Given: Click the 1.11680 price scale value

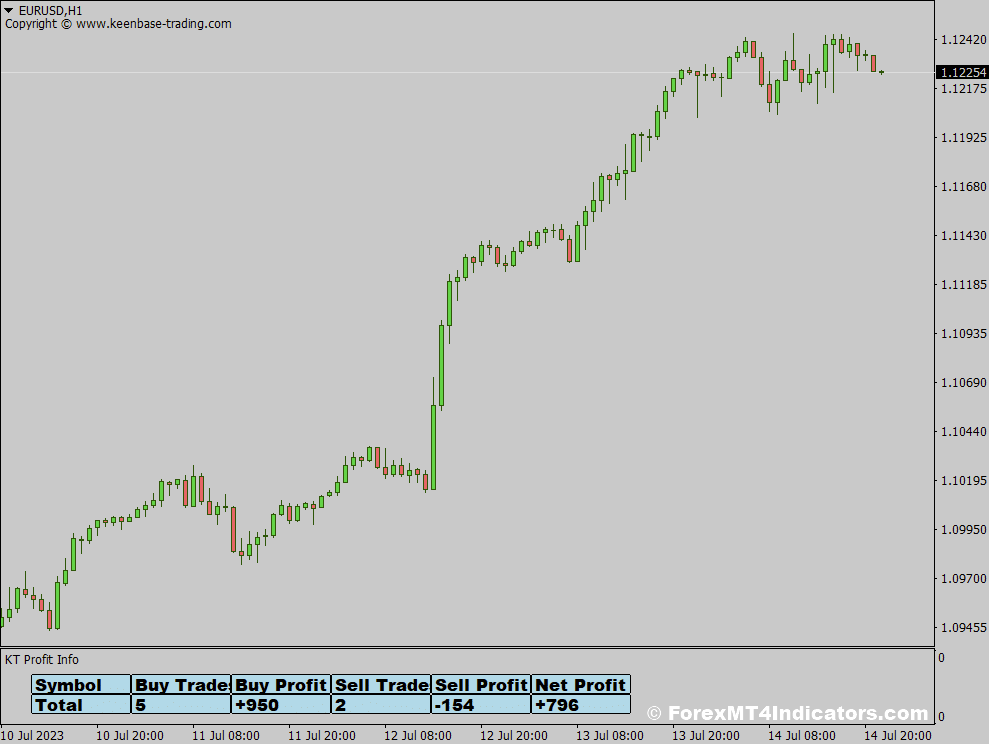Looking at the screenshot, I should 963,187.
